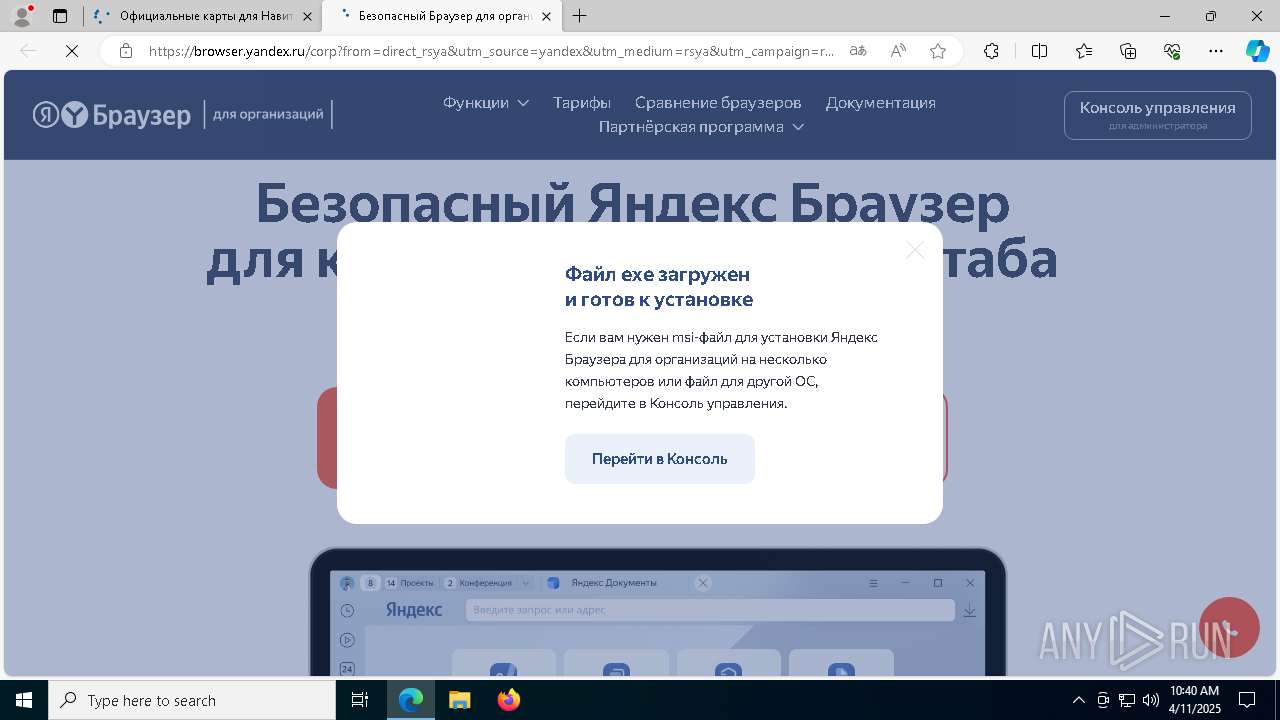Viewport: 1280px width, 720px height.
Task: Open File Explorer from taskbar
Action: (x=460, y=700)
